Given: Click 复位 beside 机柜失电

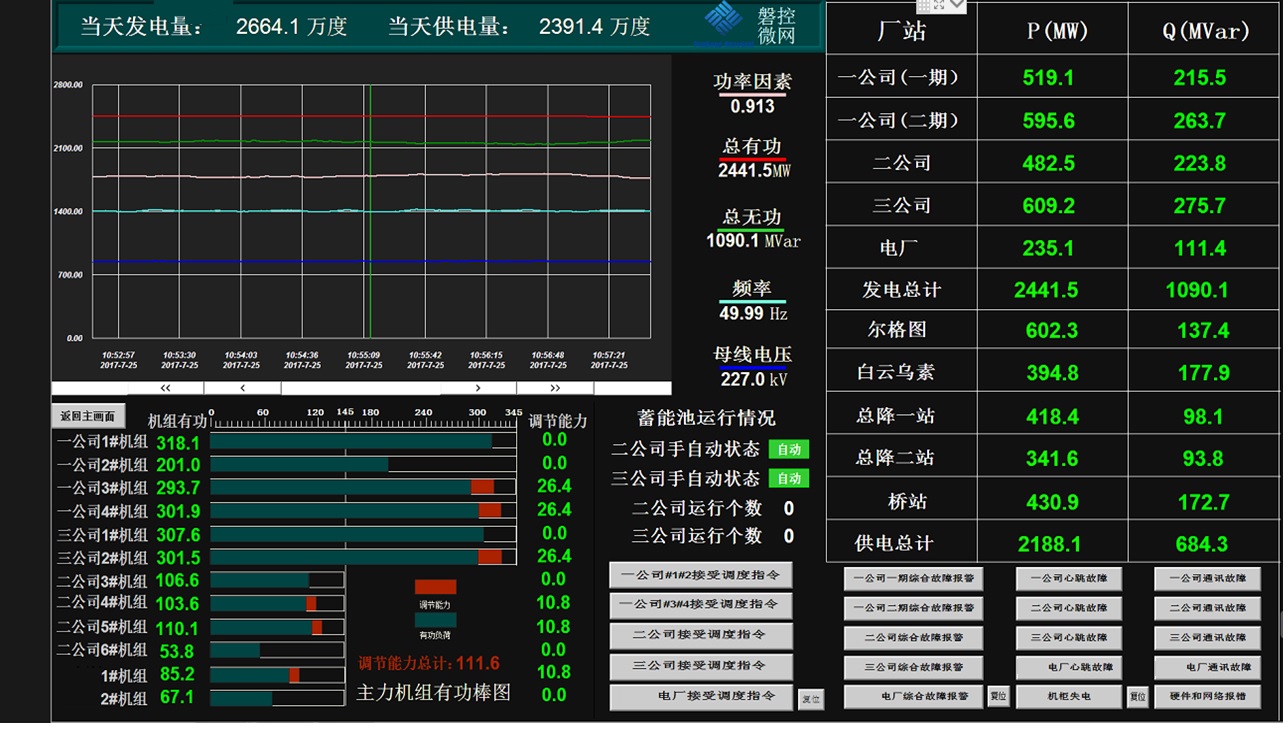Looking at the screenshot, I should (x=1137, y=697).
